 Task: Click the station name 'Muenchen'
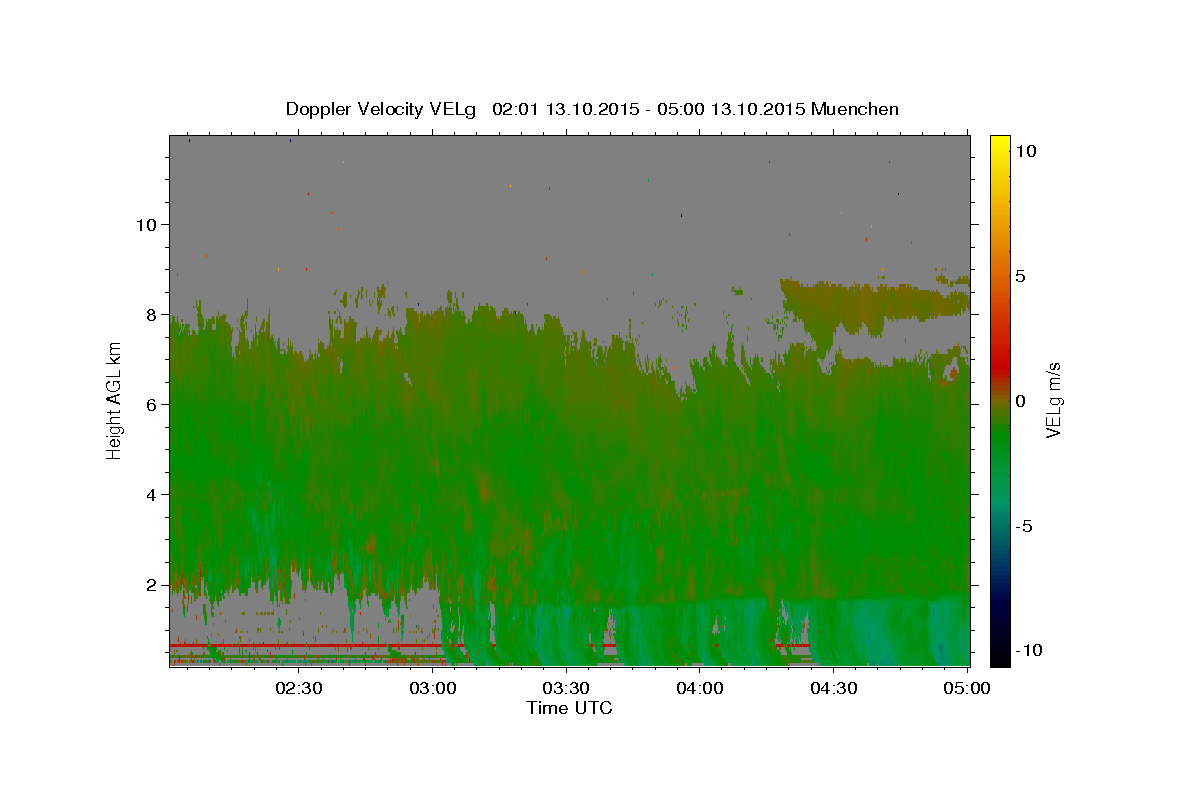click(856, 109)
